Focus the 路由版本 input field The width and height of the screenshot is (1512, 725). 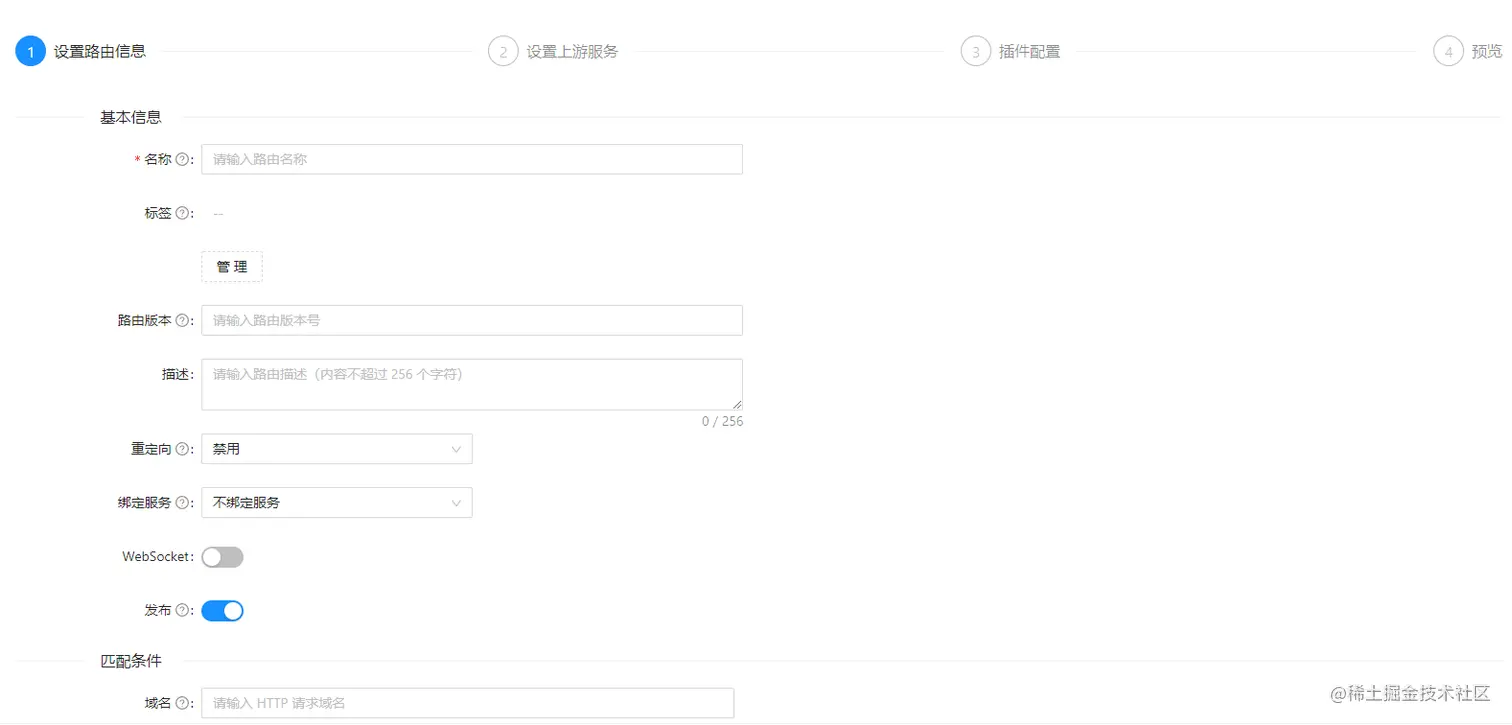click(472, 320)
